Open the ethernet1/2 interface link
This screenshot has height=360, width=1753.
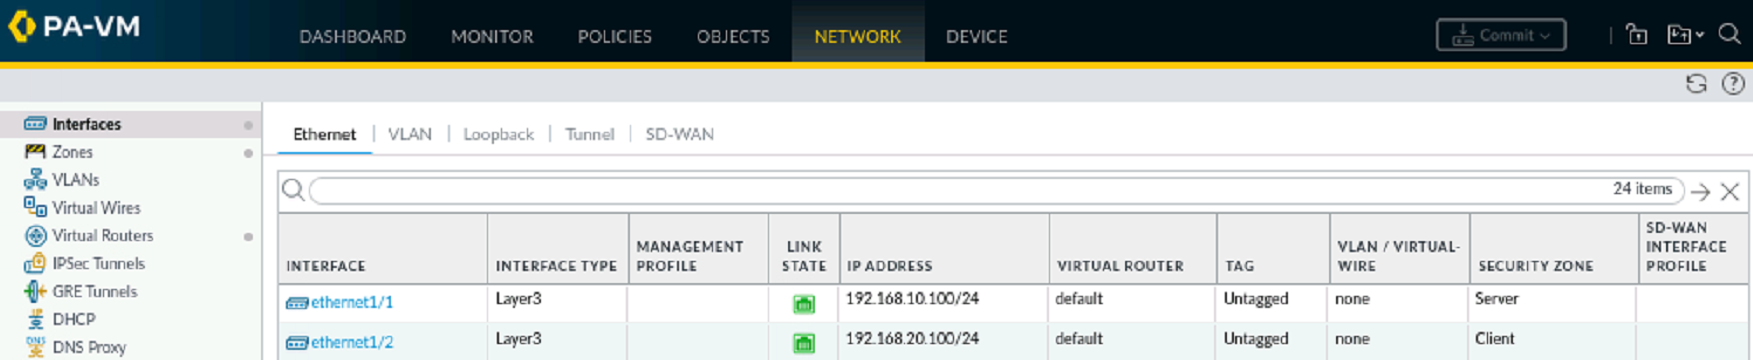[352, 342]
